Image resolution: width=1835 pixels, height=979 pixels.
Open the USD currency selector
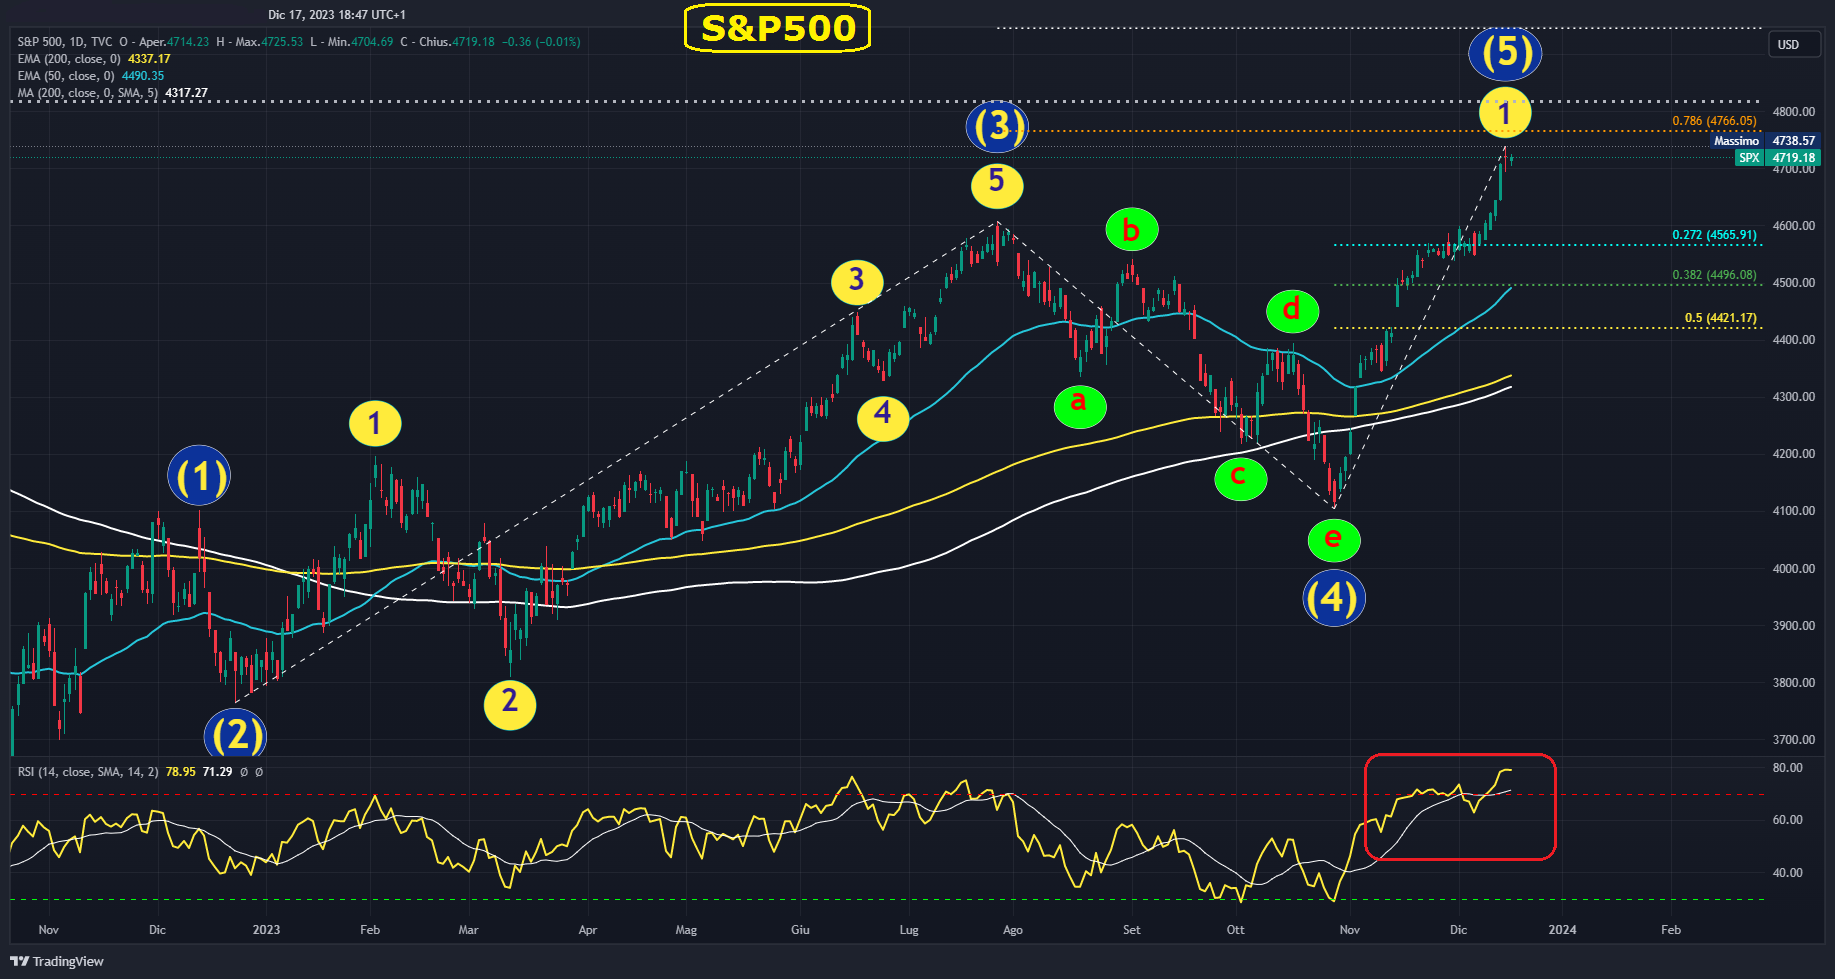point(1796,45)
